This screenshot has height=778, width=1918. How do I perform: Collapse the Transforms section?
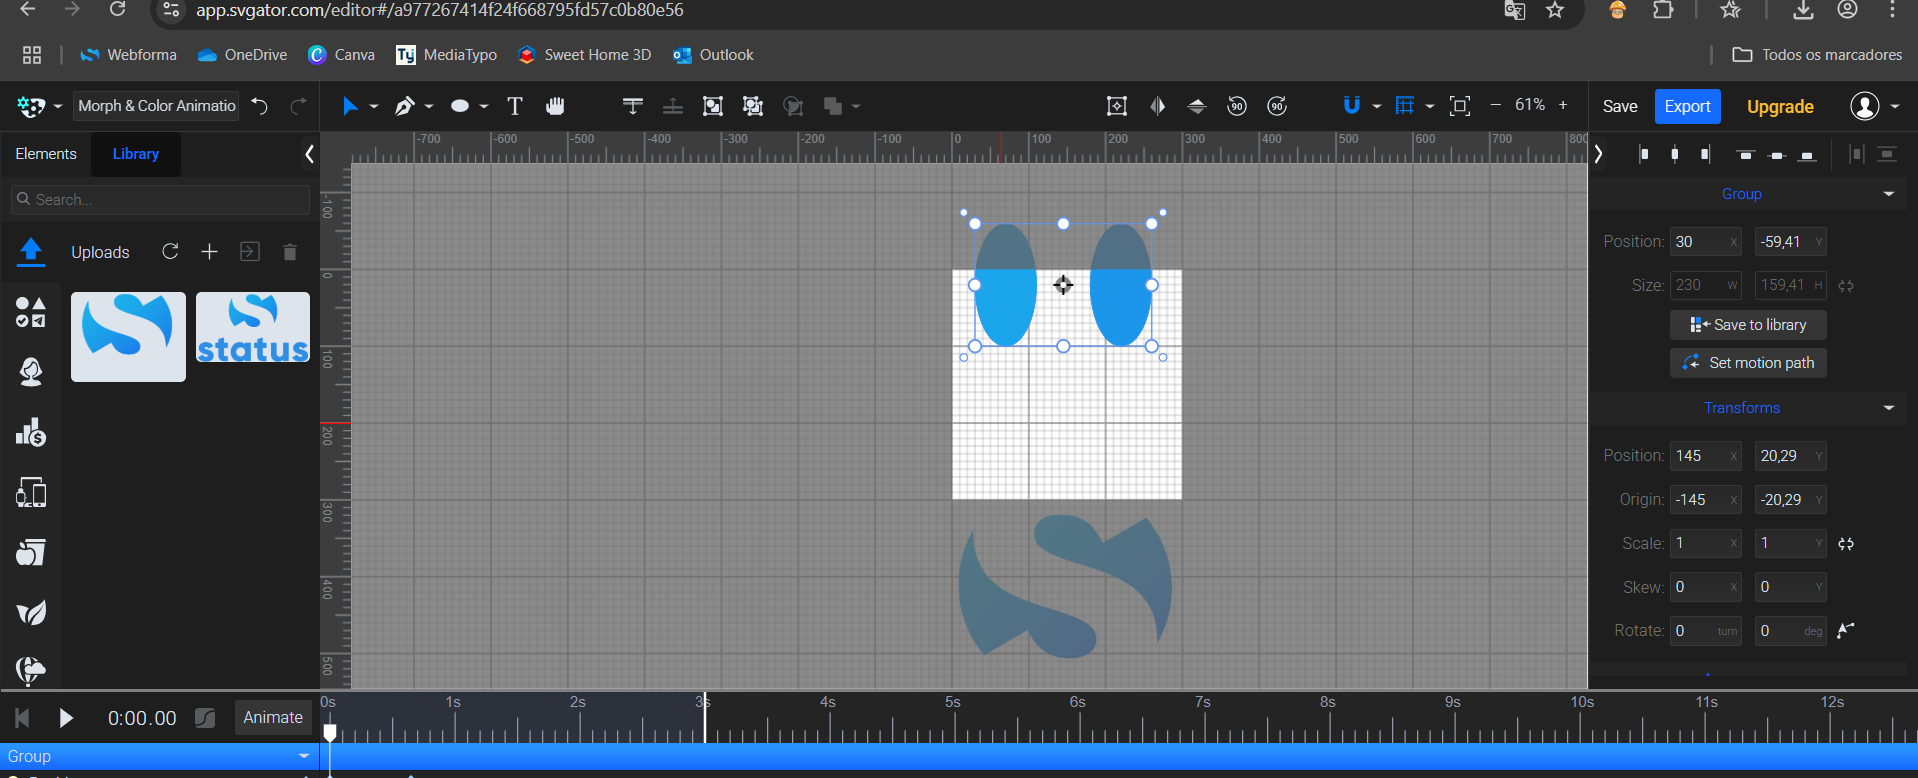click(x=1888, y=408)
